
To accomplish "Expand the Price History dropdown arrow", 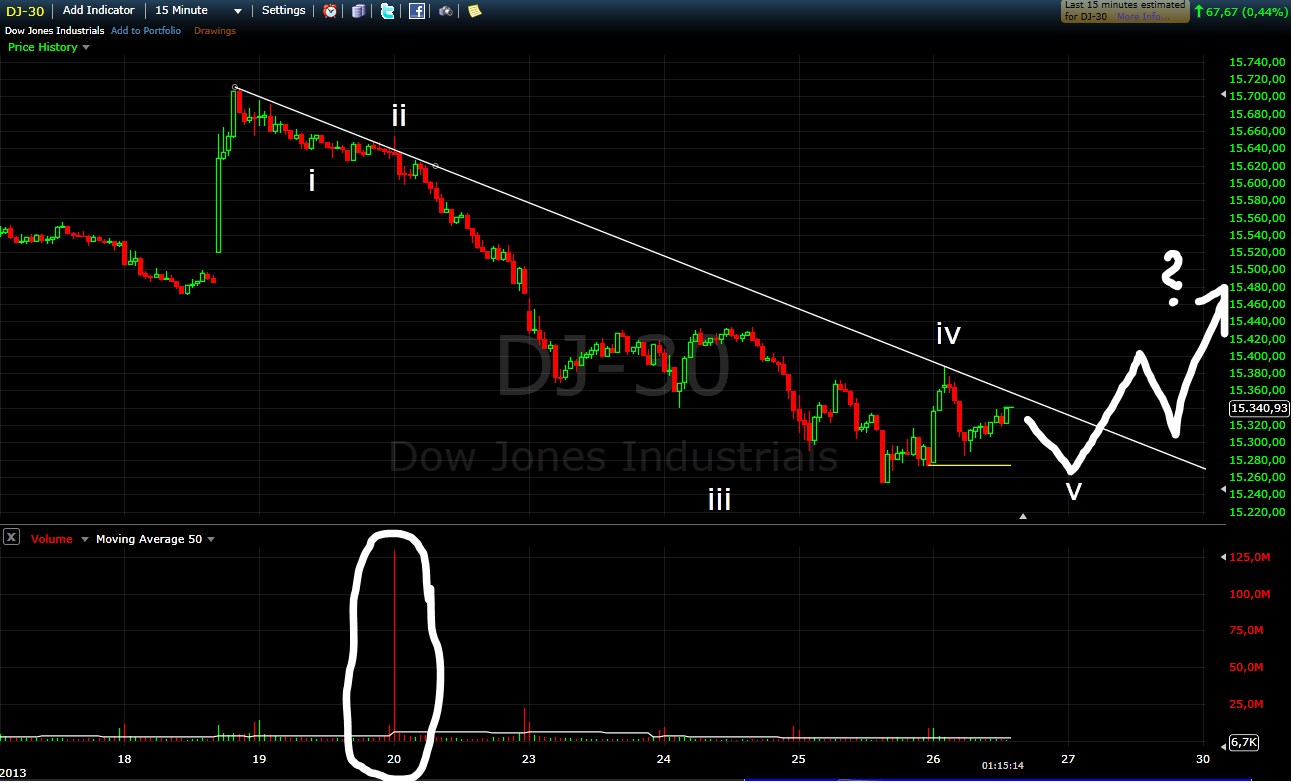I will tap(86, 47).
